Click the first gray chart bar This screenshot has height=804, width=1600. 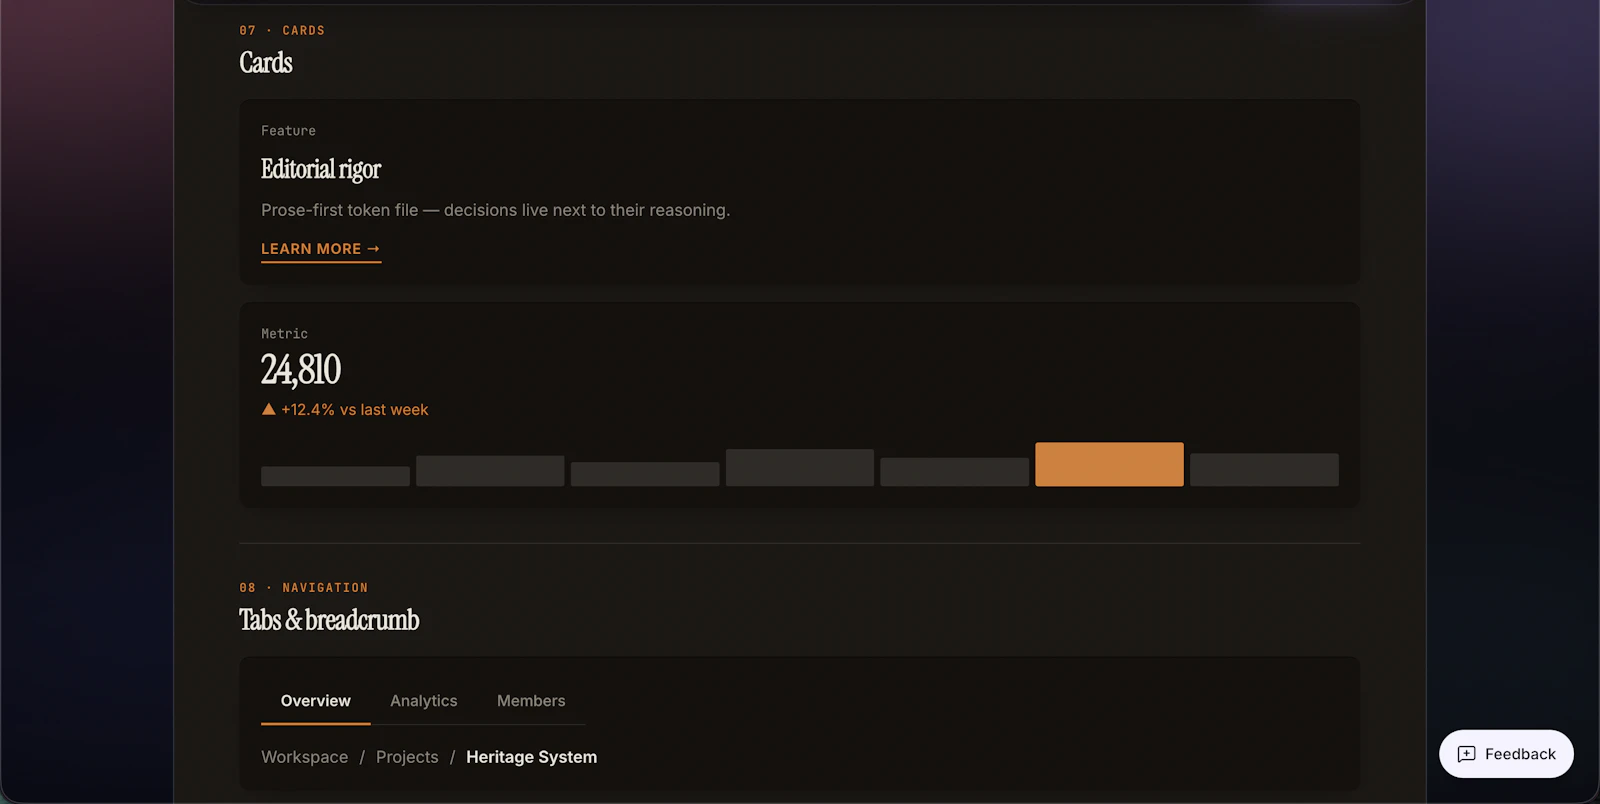tap(335, 476)
